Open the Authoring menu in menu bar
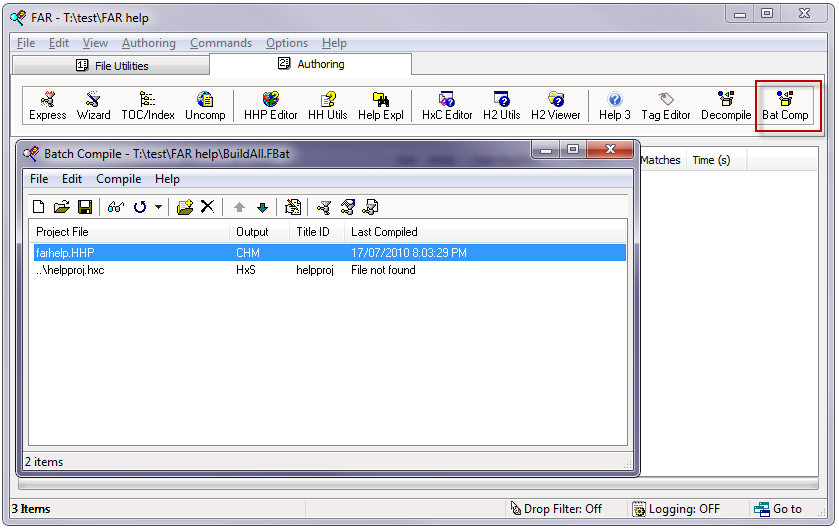The image size is (839, 531). (148, 43)
